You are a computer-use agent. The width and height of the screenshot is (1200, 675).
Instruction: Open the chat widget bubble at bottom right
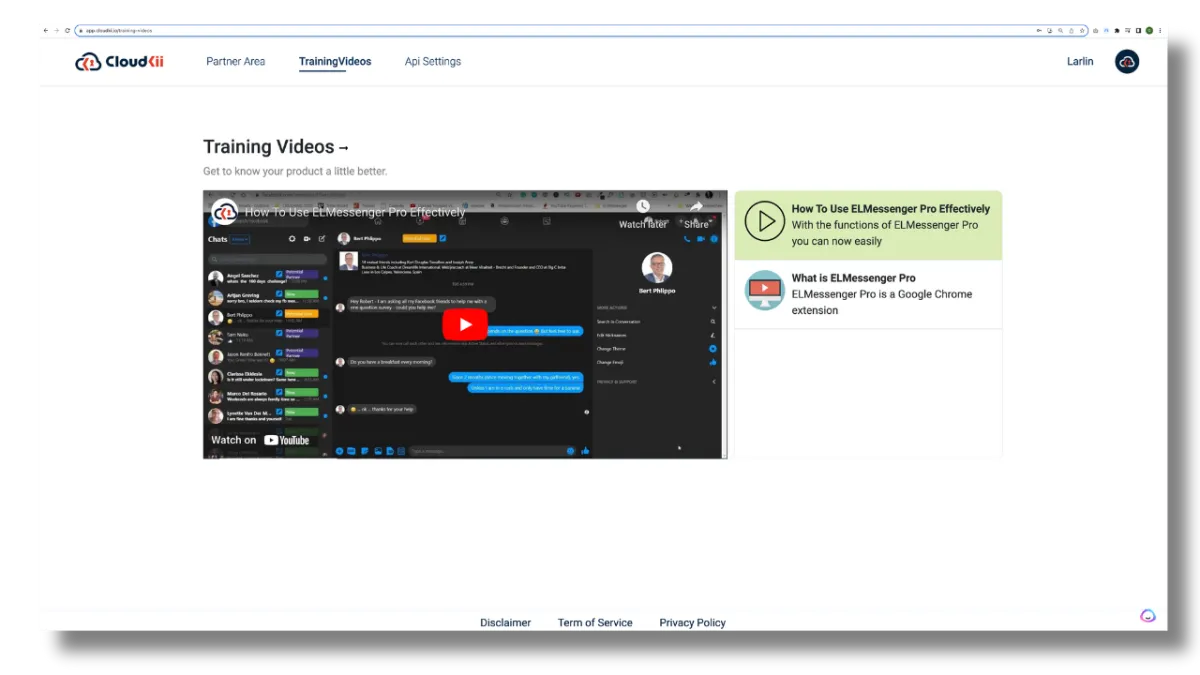point(1148,616)
